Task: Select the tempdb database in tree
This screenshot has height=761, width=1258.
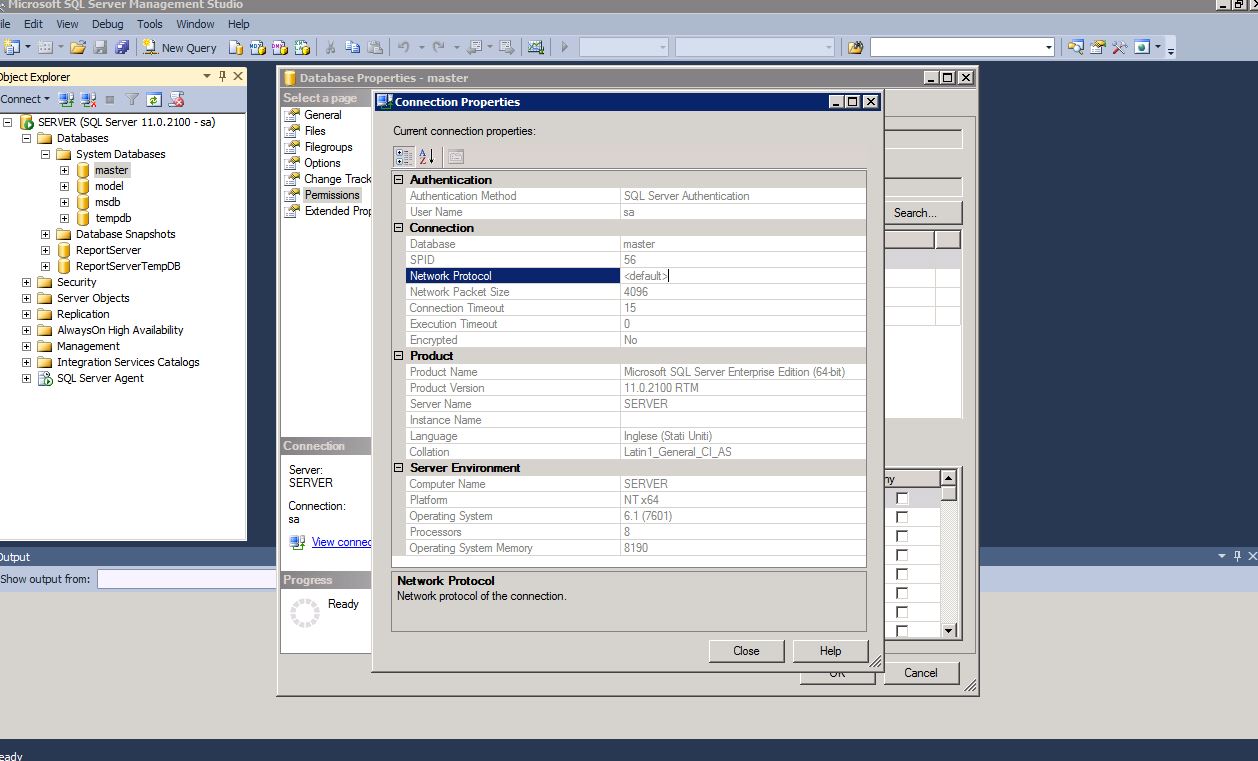Action: tap(113, 218)
